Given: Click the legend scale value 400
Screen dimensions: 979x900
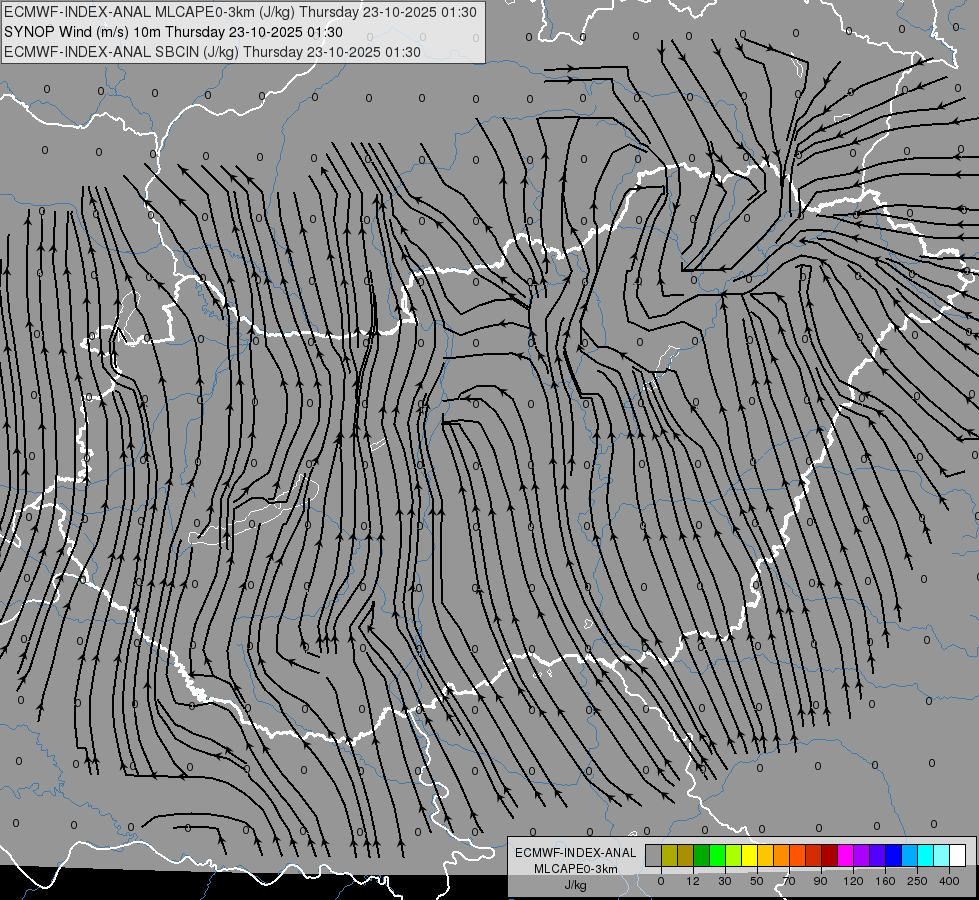Looking at the screenshot, I should (x=949, y=881).
